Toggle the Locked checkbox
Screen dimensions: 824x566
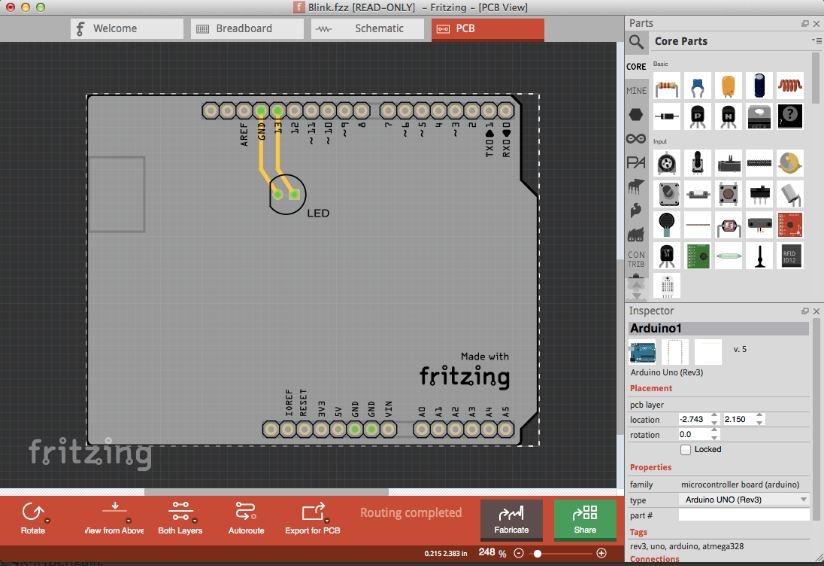[685, 449]
